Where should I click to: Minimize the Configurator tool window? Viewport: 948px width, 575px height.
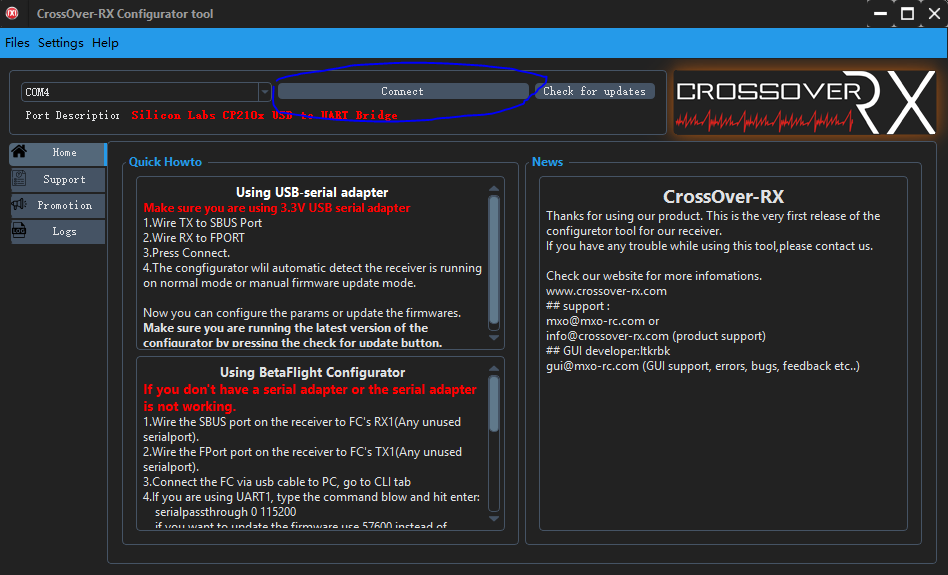(x=880, y=13)
